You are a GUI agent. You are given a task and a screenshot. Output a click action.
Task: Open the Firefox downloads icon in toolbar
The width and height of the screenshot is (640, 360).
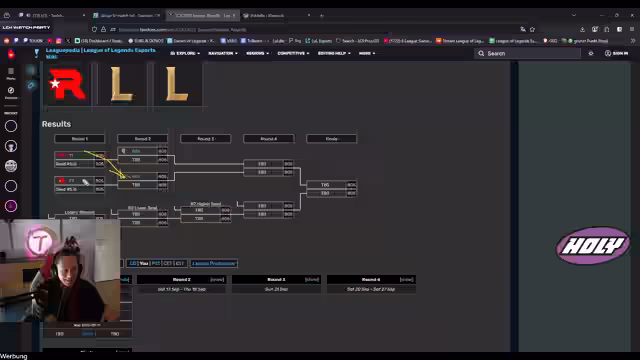pyautogui.click(x=582, y=29)
